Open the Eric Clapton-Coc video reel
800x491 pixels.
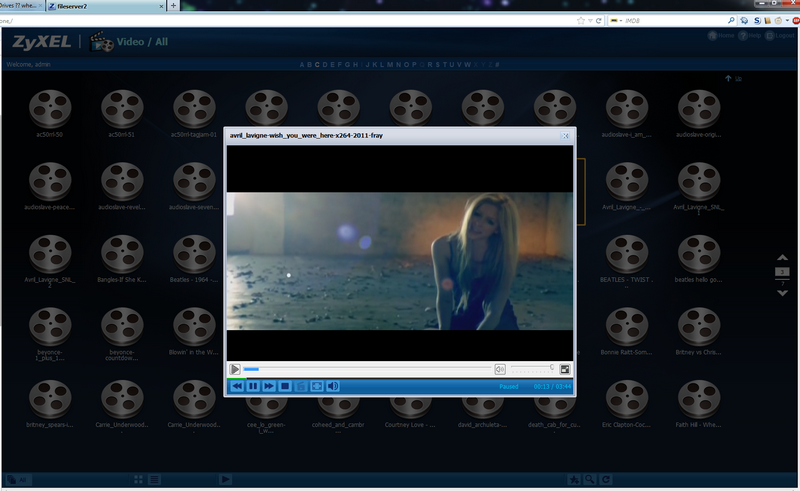click(x=627, y=399)
